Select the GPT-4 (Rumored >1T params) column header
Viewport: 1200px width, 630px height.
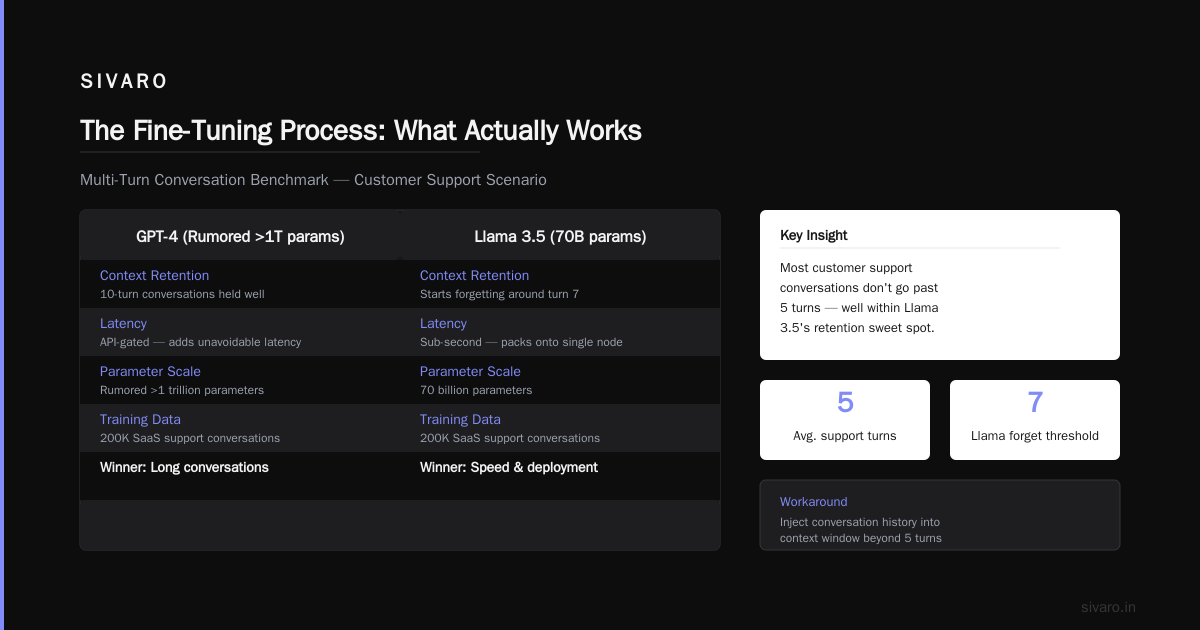tap(240, 237)
